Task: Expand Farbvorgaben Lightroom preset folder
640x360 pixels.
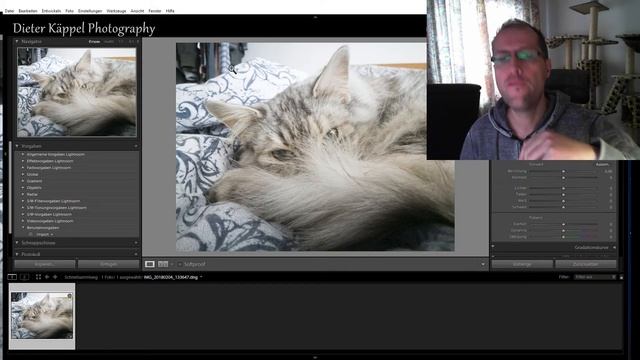Action: [23, 168]
